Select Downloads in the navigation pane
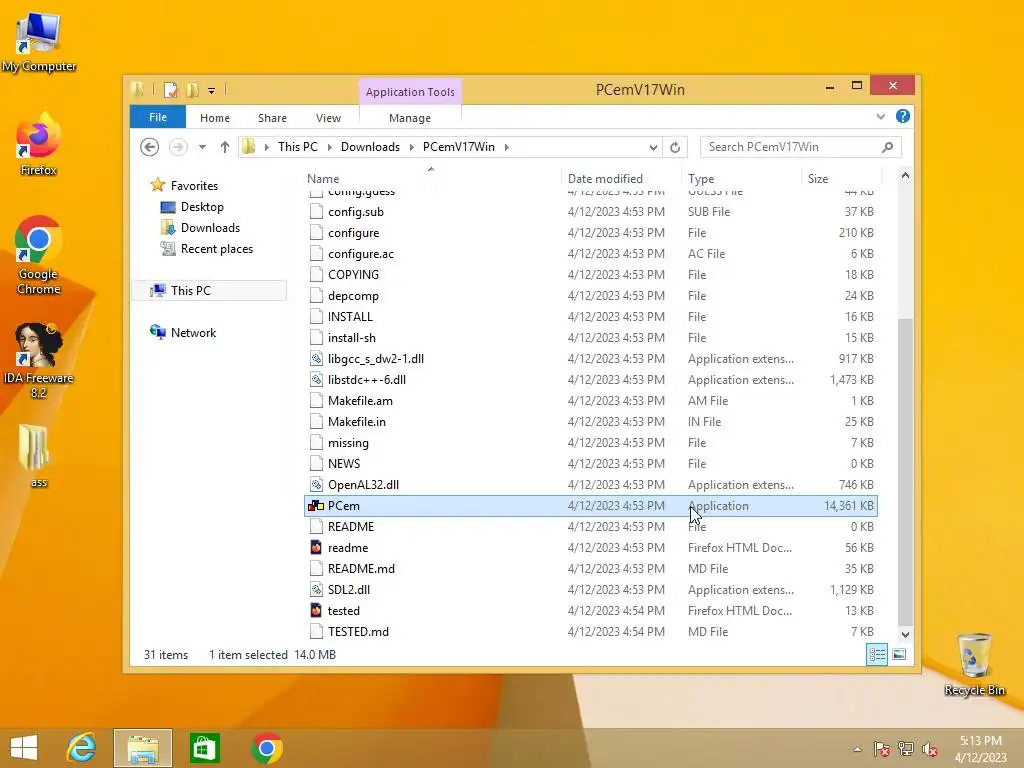Screen dimensions: 1024x768 (210, 228)
